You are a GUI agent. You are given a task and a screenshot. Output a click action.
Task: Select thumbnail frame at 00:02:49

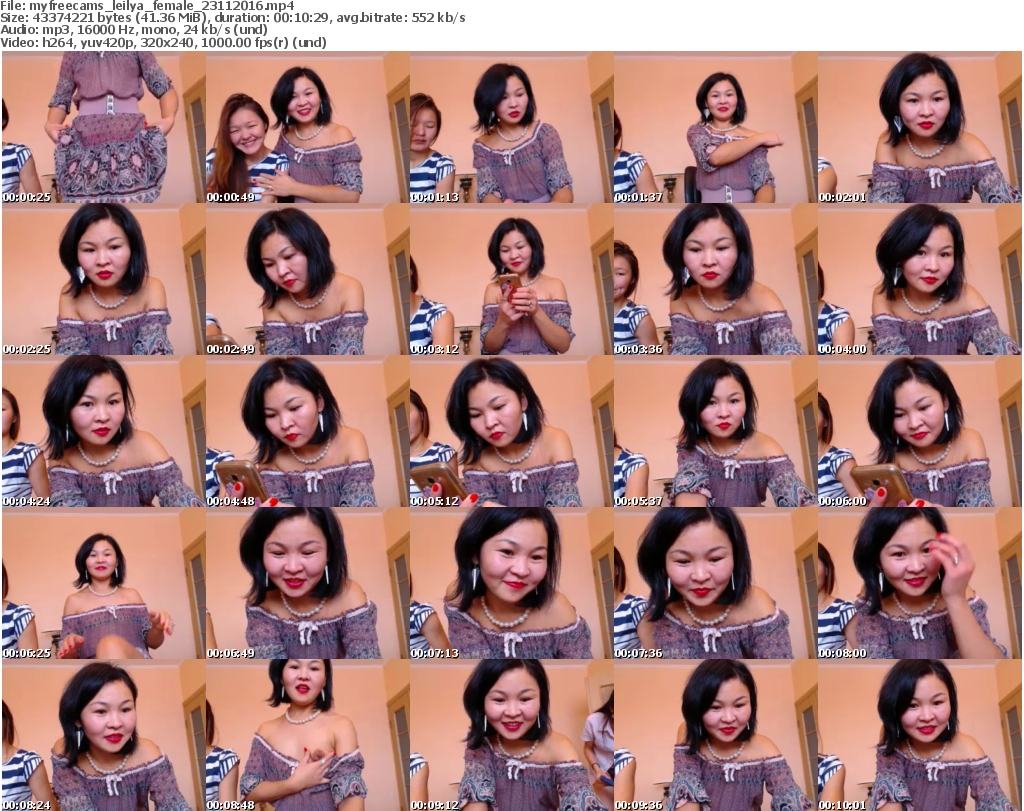[x=308, y=279]
